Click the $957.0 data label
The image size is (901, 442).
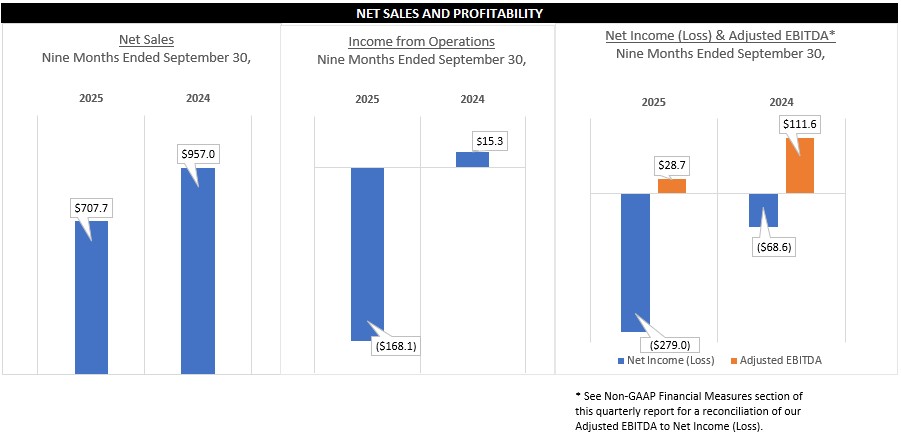(198, 154)
